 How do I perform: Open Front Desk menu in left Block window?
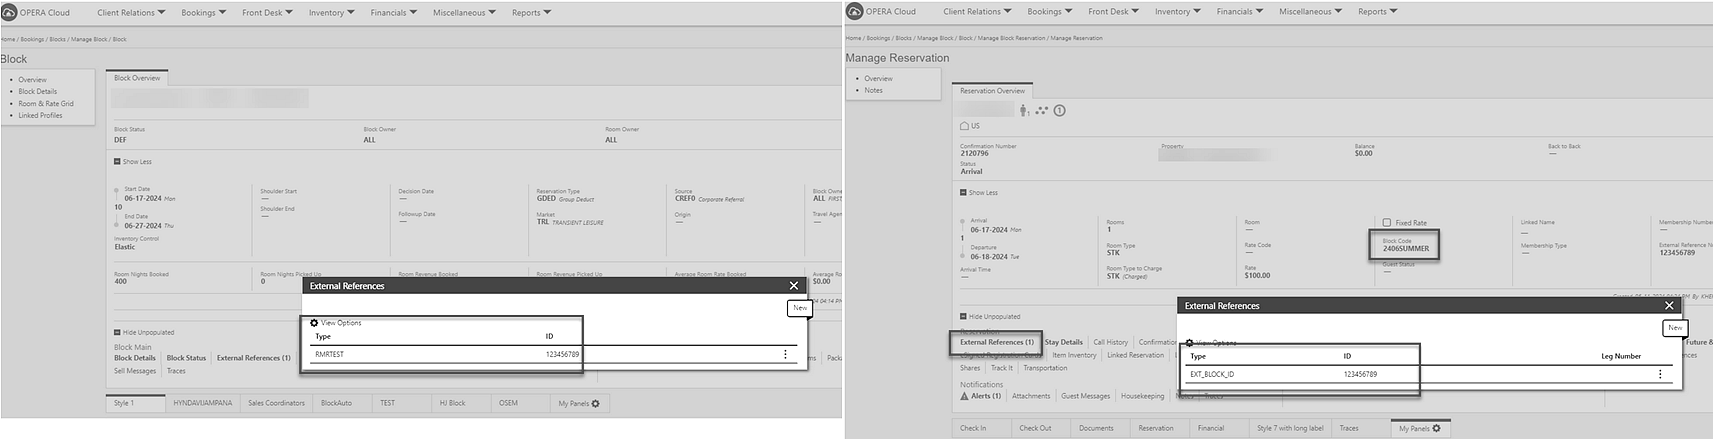click(x=267, y=13)
